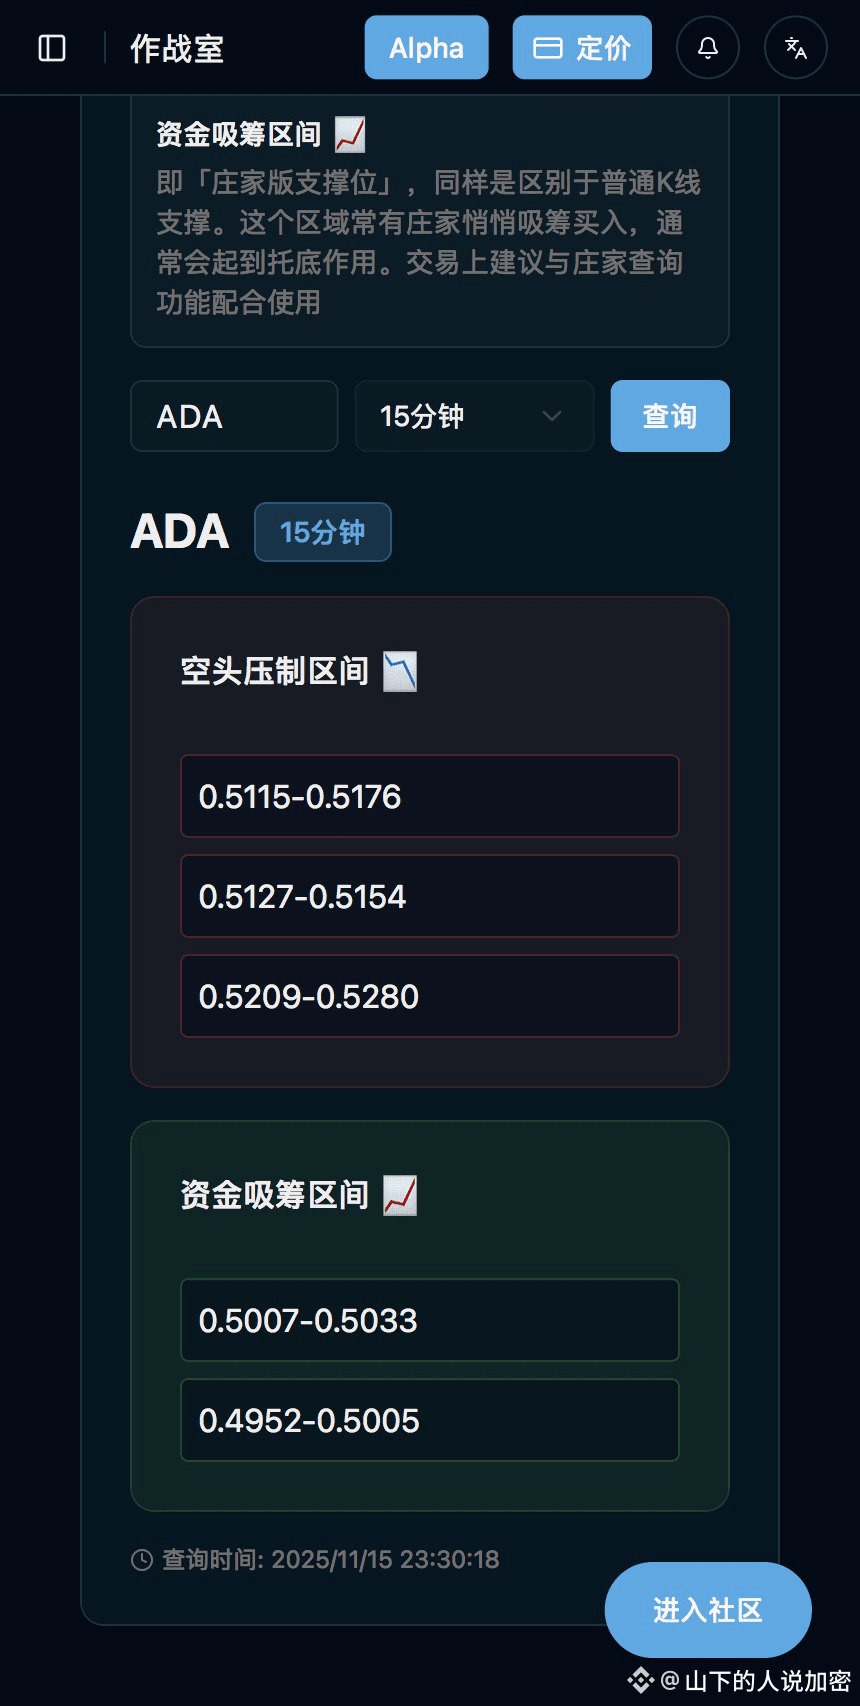Toggle the sidebar panel icon

(x=52, y=48)
